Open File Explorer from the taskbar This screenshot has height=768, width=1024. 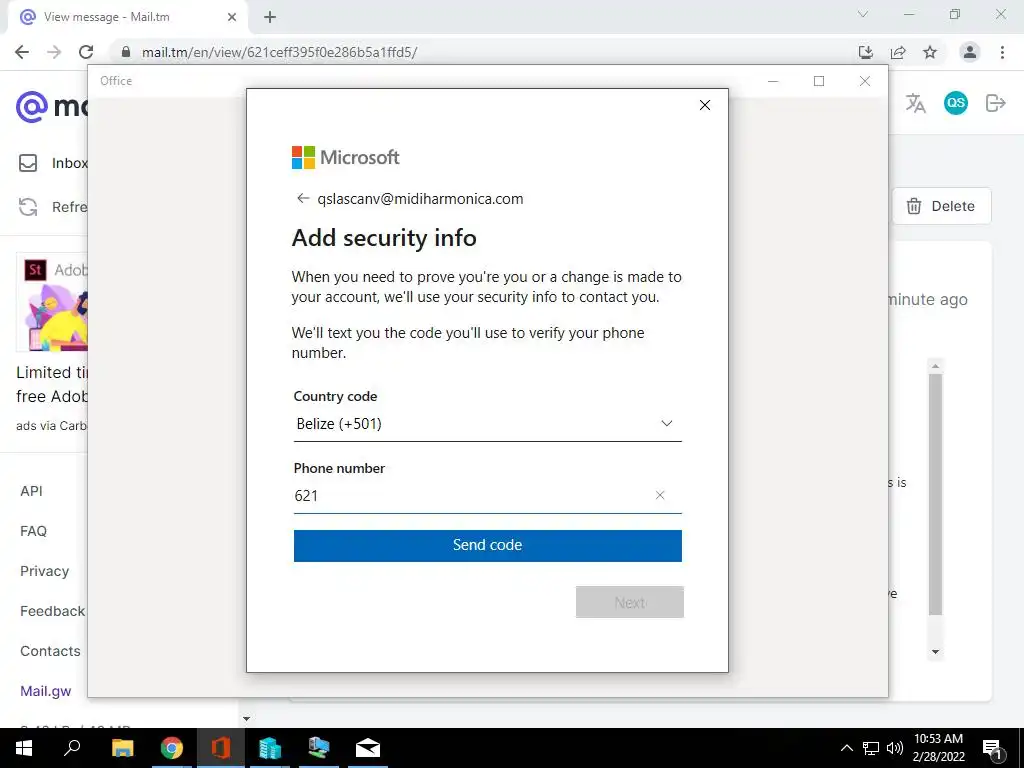tap(122, 748)
